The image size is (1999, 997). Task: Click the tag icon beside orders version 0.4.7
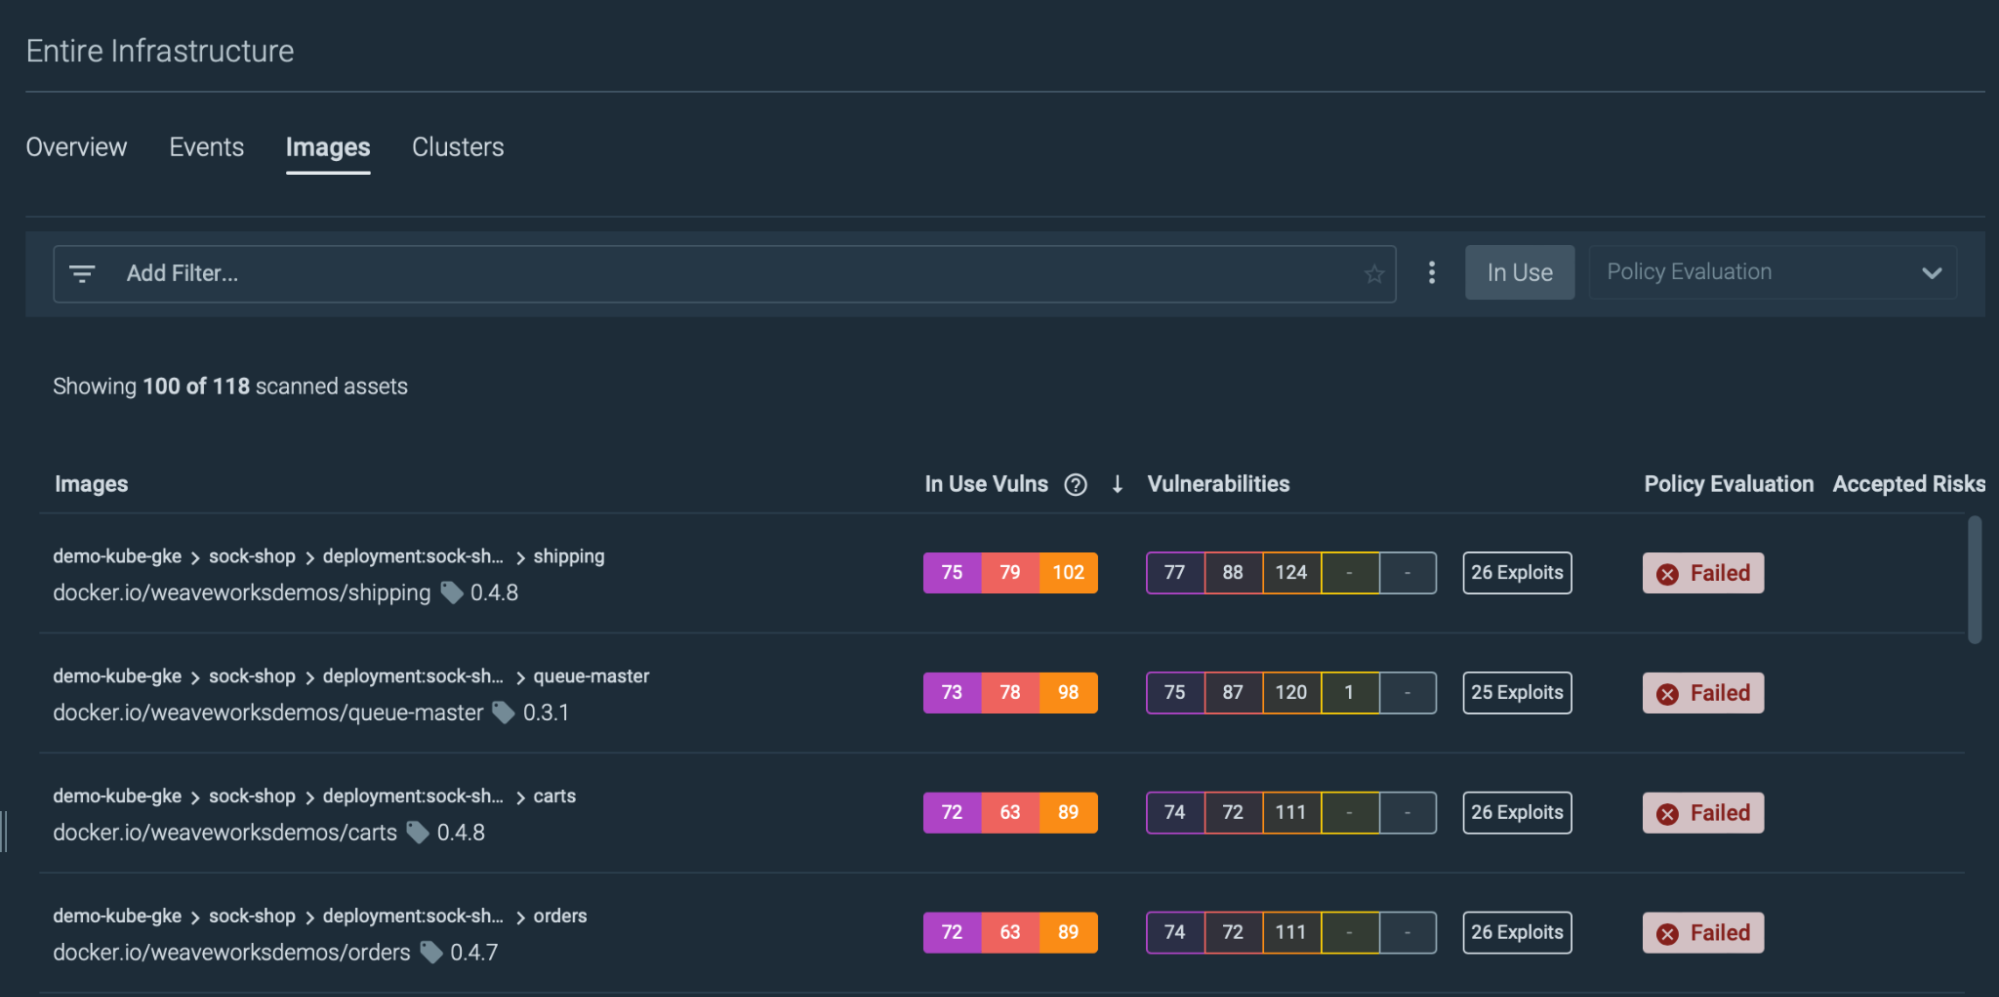click(x=431, y=952)
